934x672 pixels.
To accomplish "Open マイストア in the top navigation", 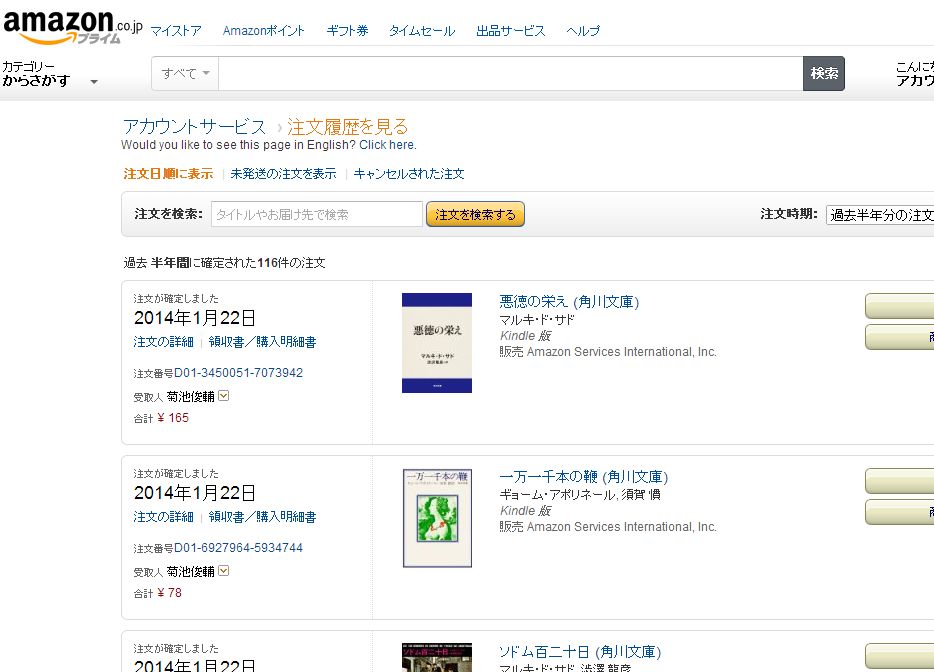I will pyautogui.click(x=176, y=31).
